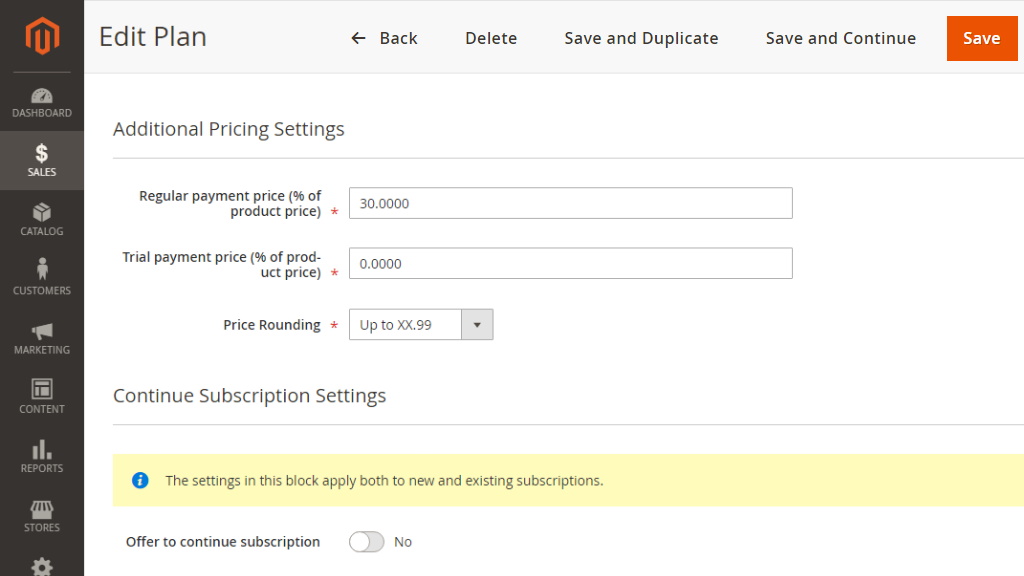1024x576 pixels.
Task: Focus the Trial payment price field
Action: (571, 263)
